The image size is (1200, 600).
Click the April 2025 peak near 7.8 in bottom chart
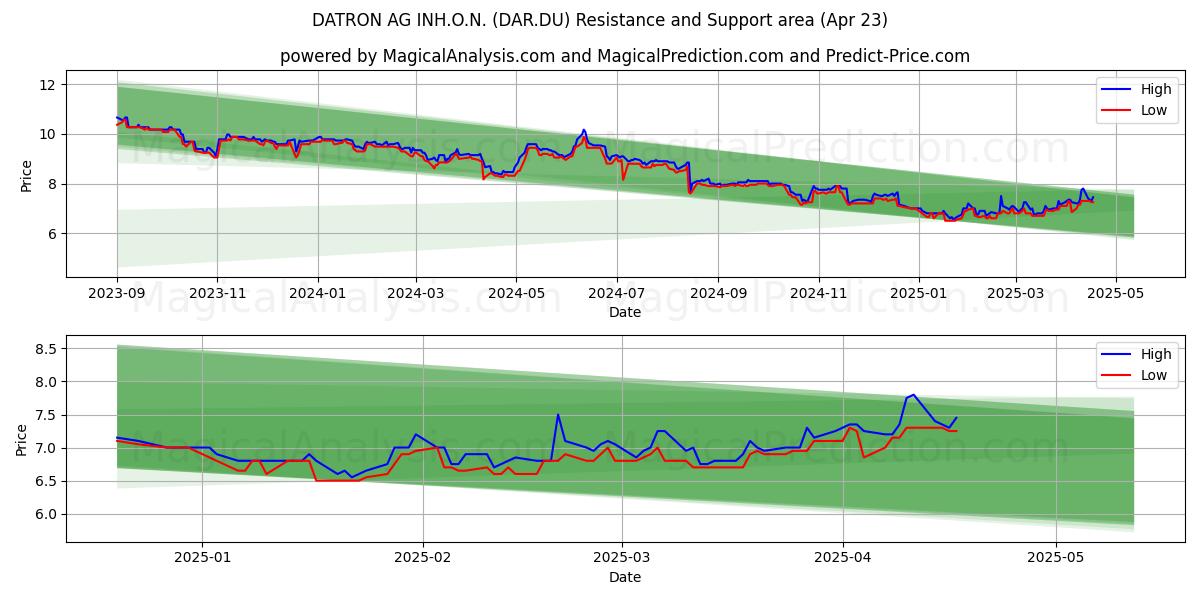(x=913, y=395)
